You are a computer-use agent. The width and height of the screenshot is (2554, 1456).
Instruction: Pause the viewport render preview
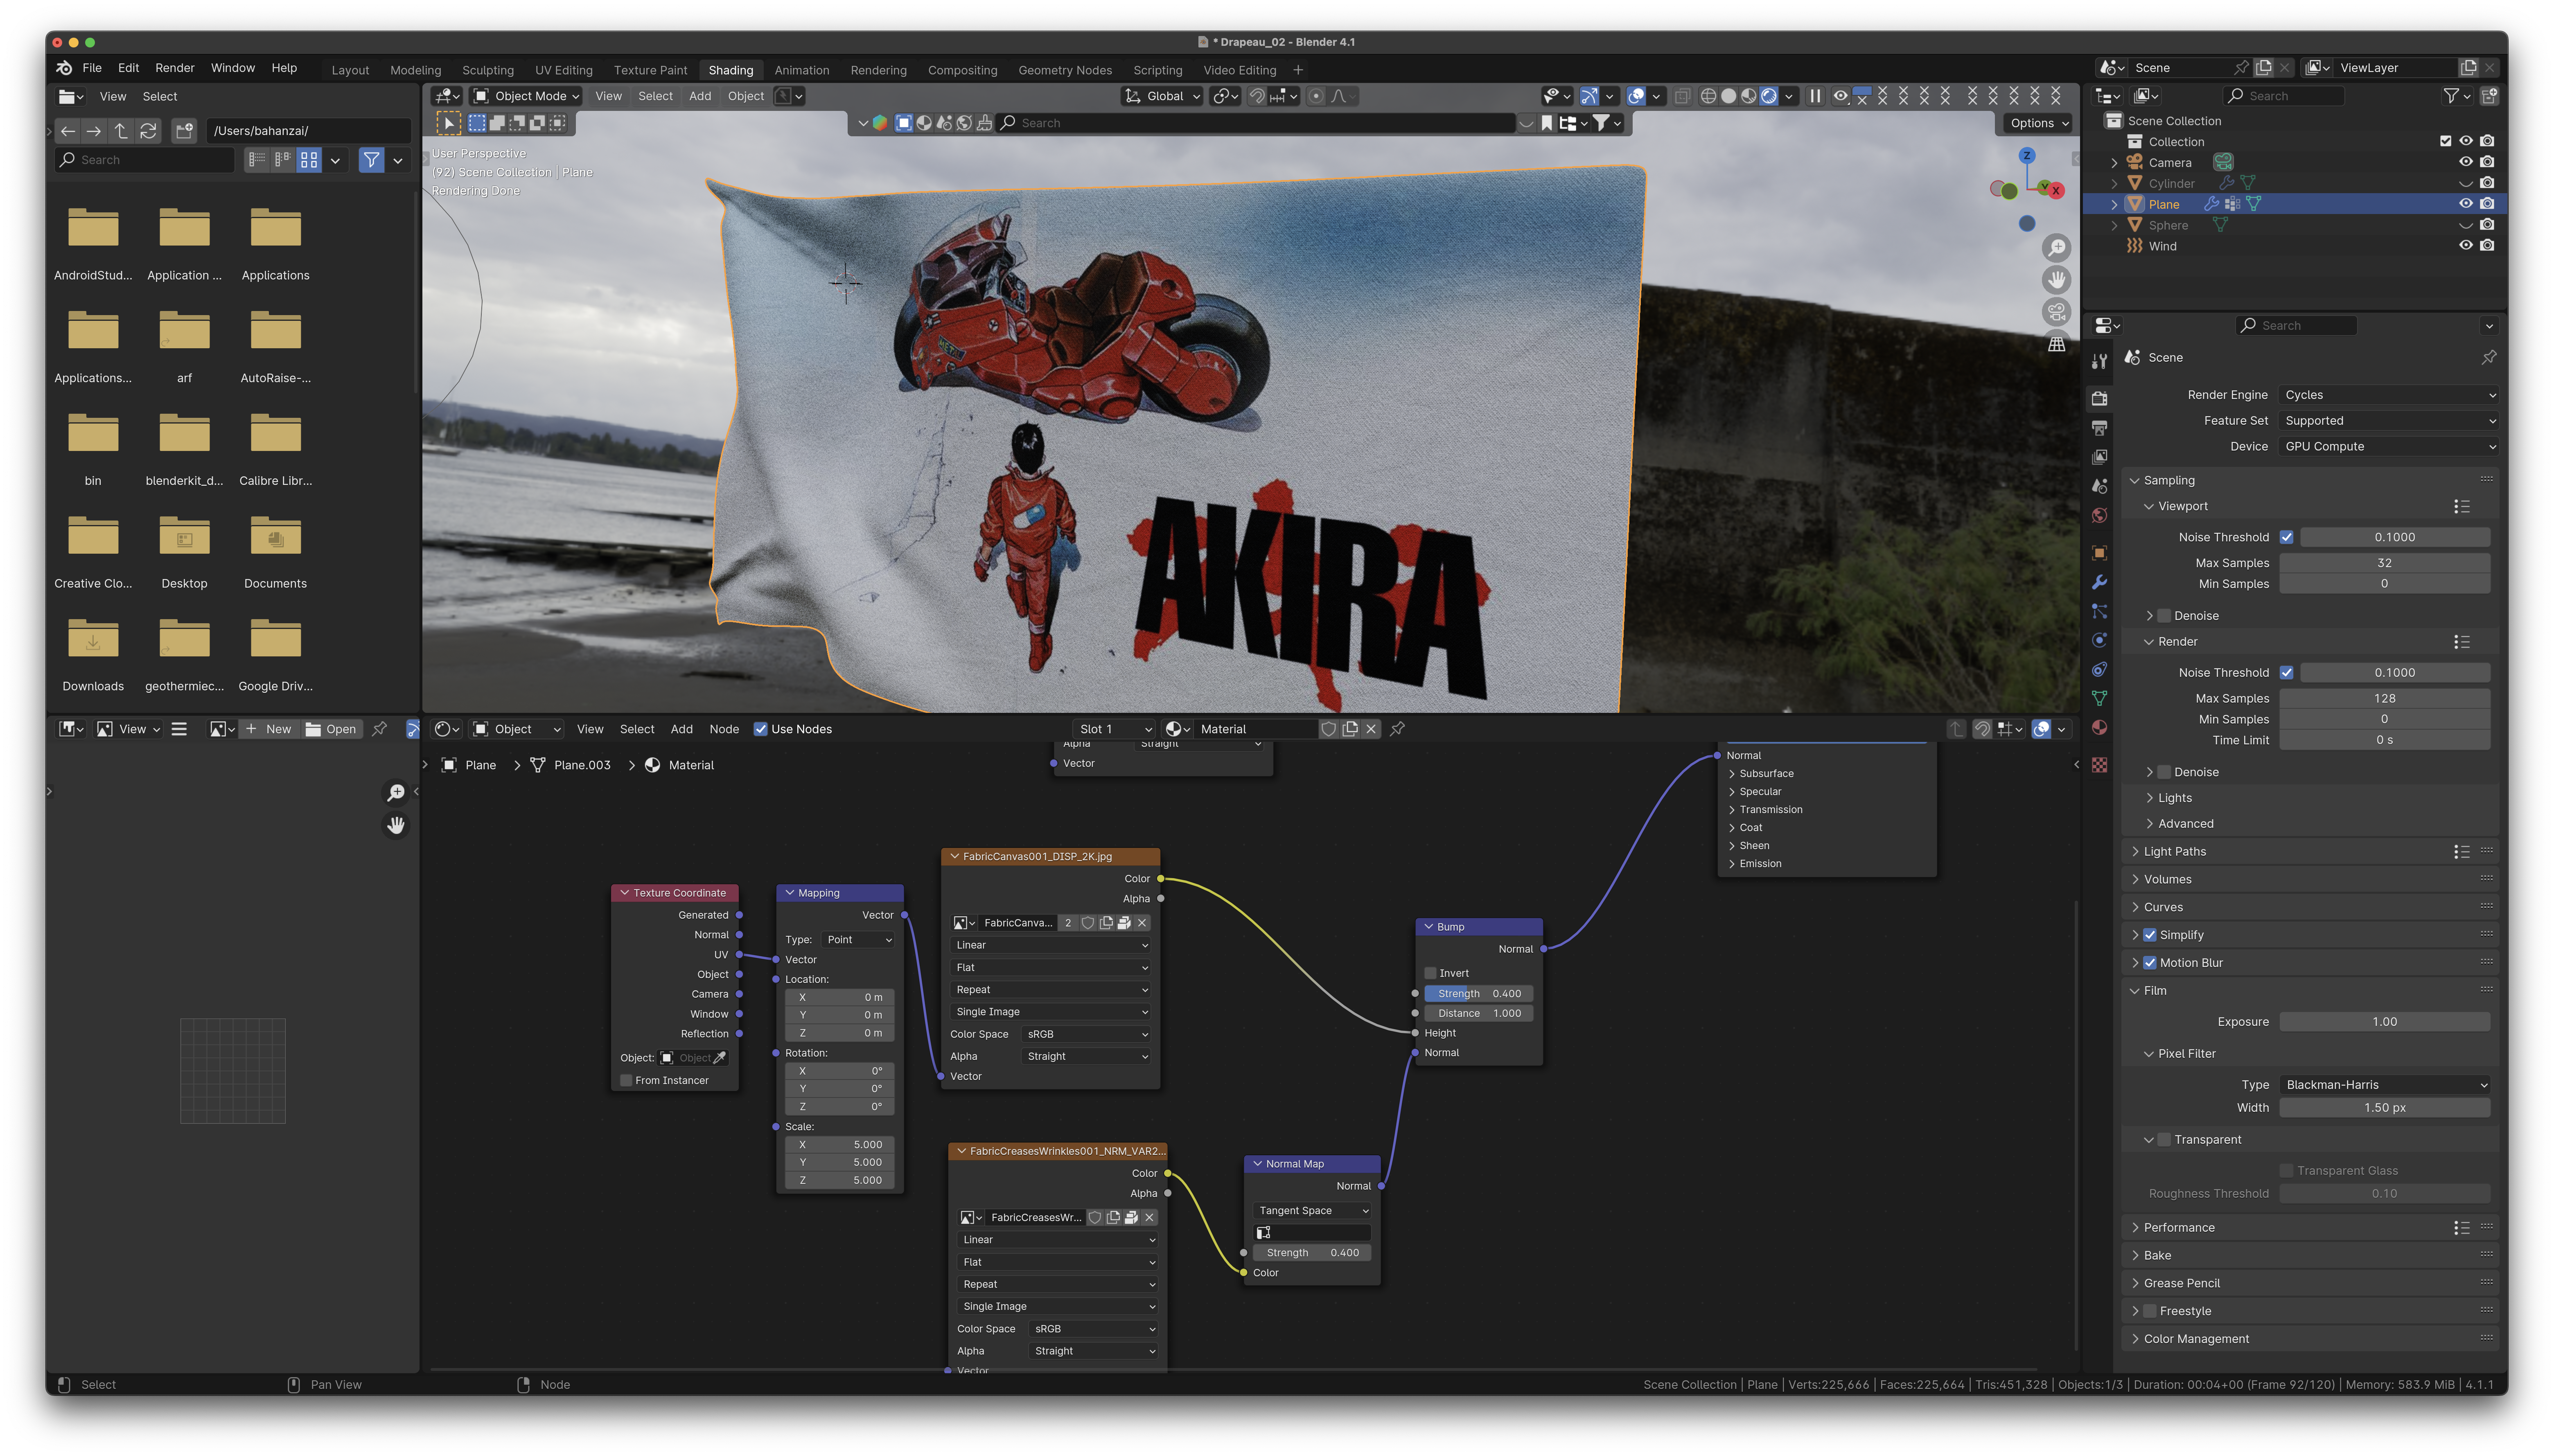(x=1814, y=96)
